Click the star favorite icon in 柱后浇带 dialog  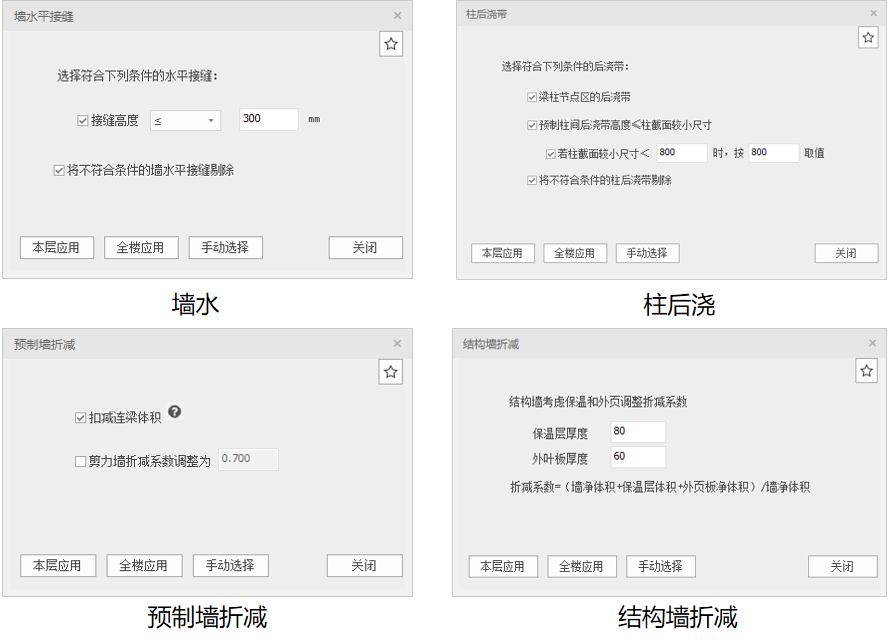(x=868, y=38)
